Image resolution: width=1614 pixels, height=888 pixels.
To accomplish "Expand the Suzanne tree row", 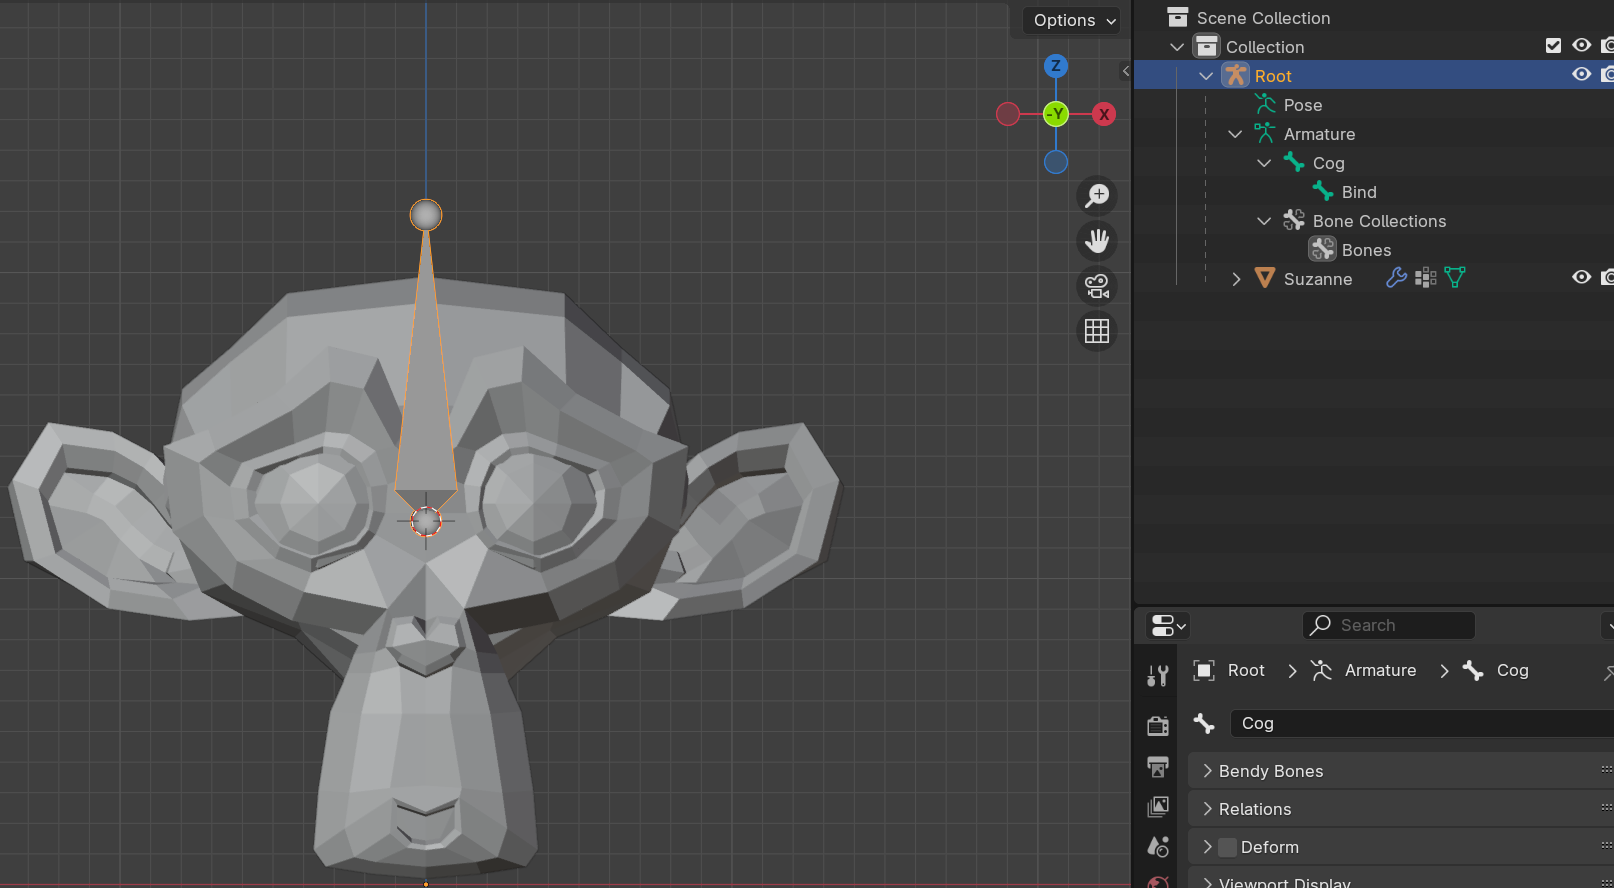I will click(1236, 279).
